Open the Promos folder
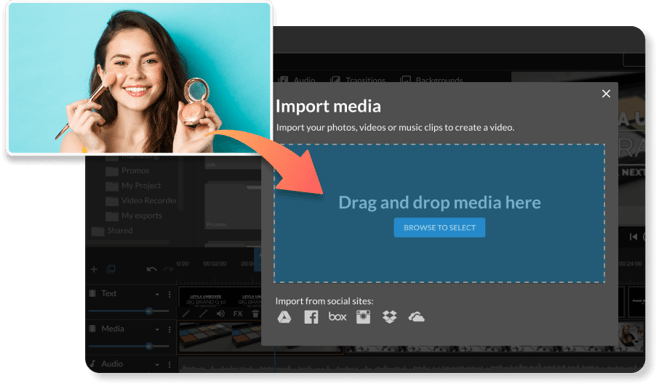 point(127,171)
